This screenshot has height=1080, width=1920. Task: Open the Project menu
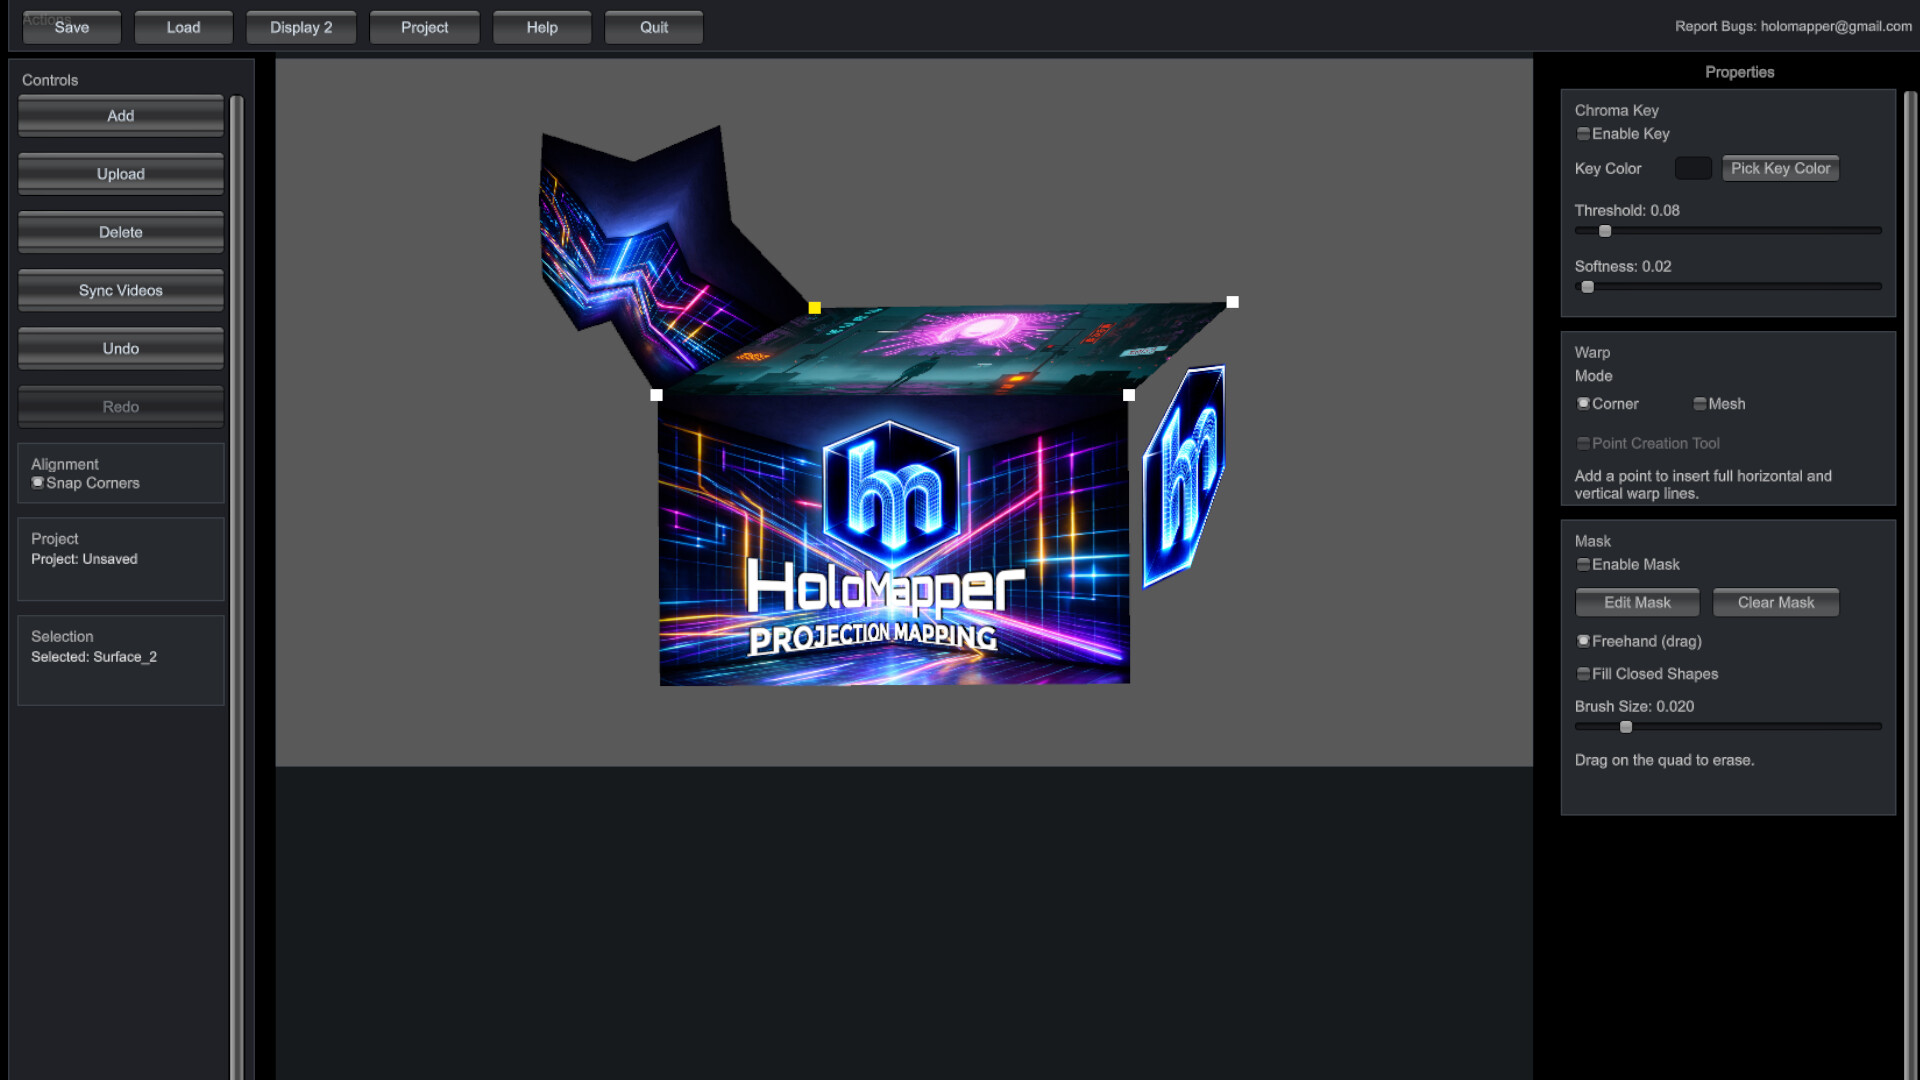coord(424,27)
